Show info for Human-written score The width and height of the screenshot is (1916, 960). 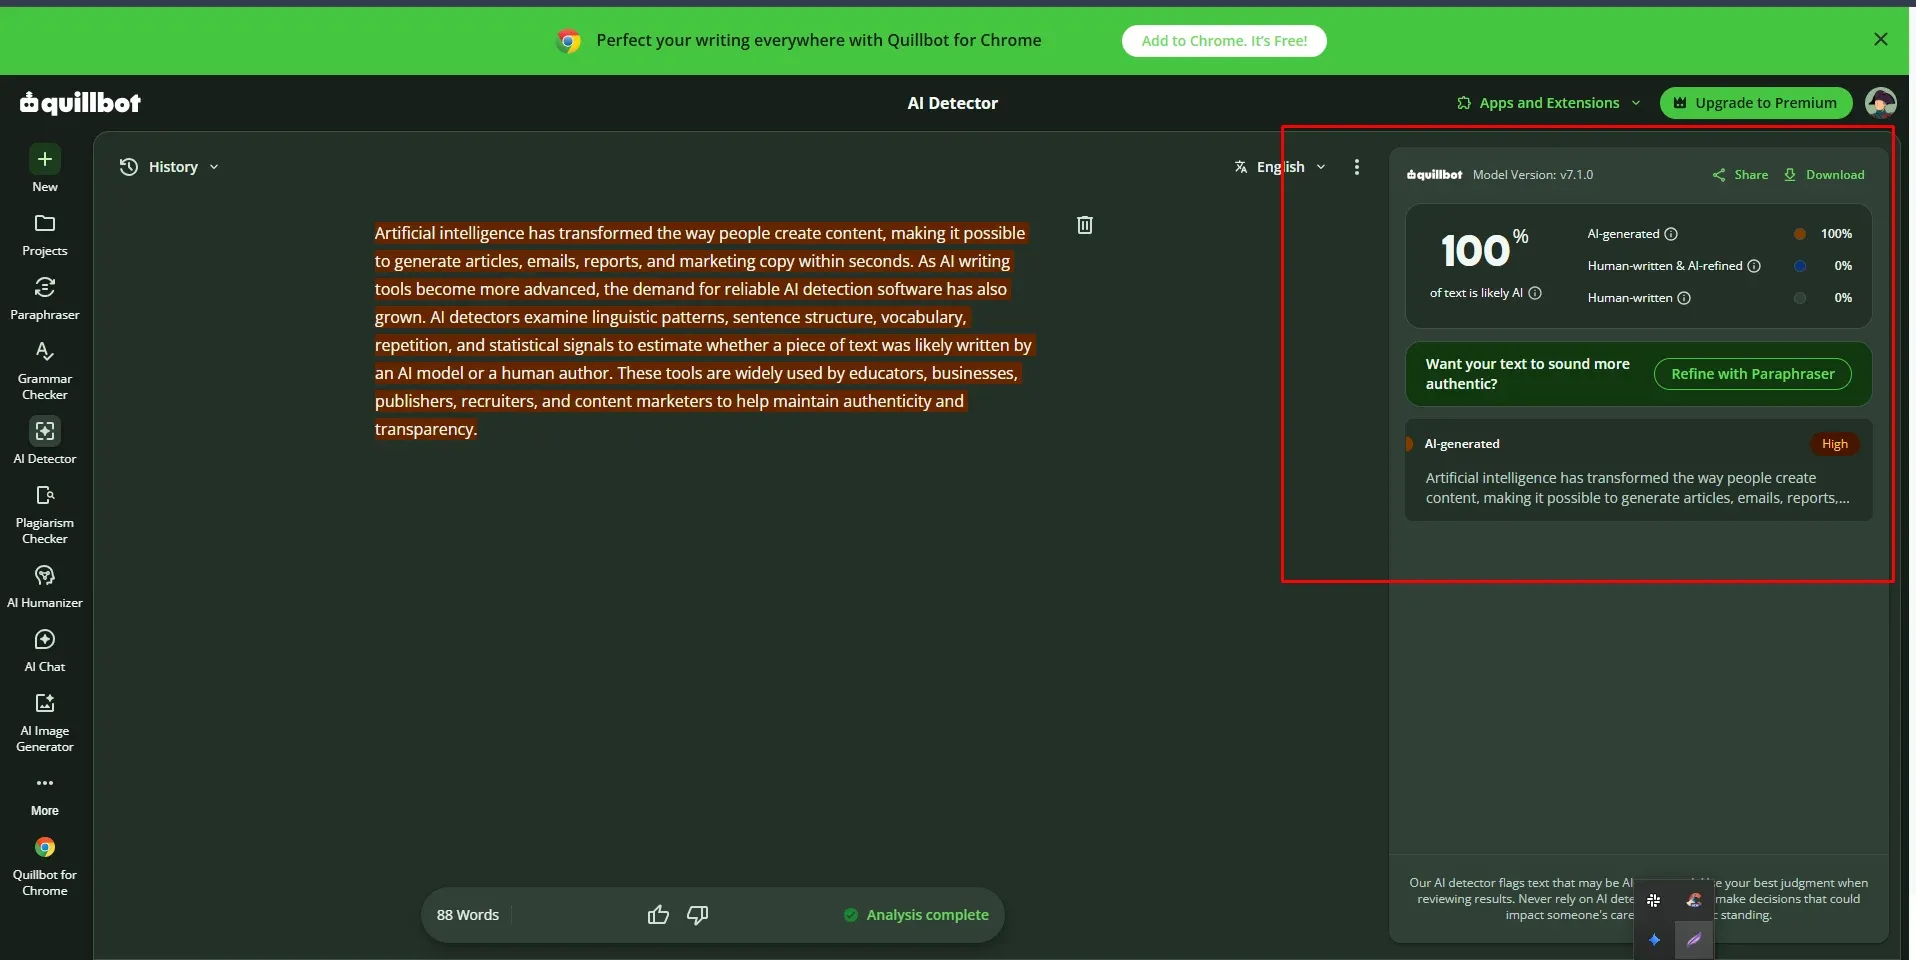point(1684,298)
